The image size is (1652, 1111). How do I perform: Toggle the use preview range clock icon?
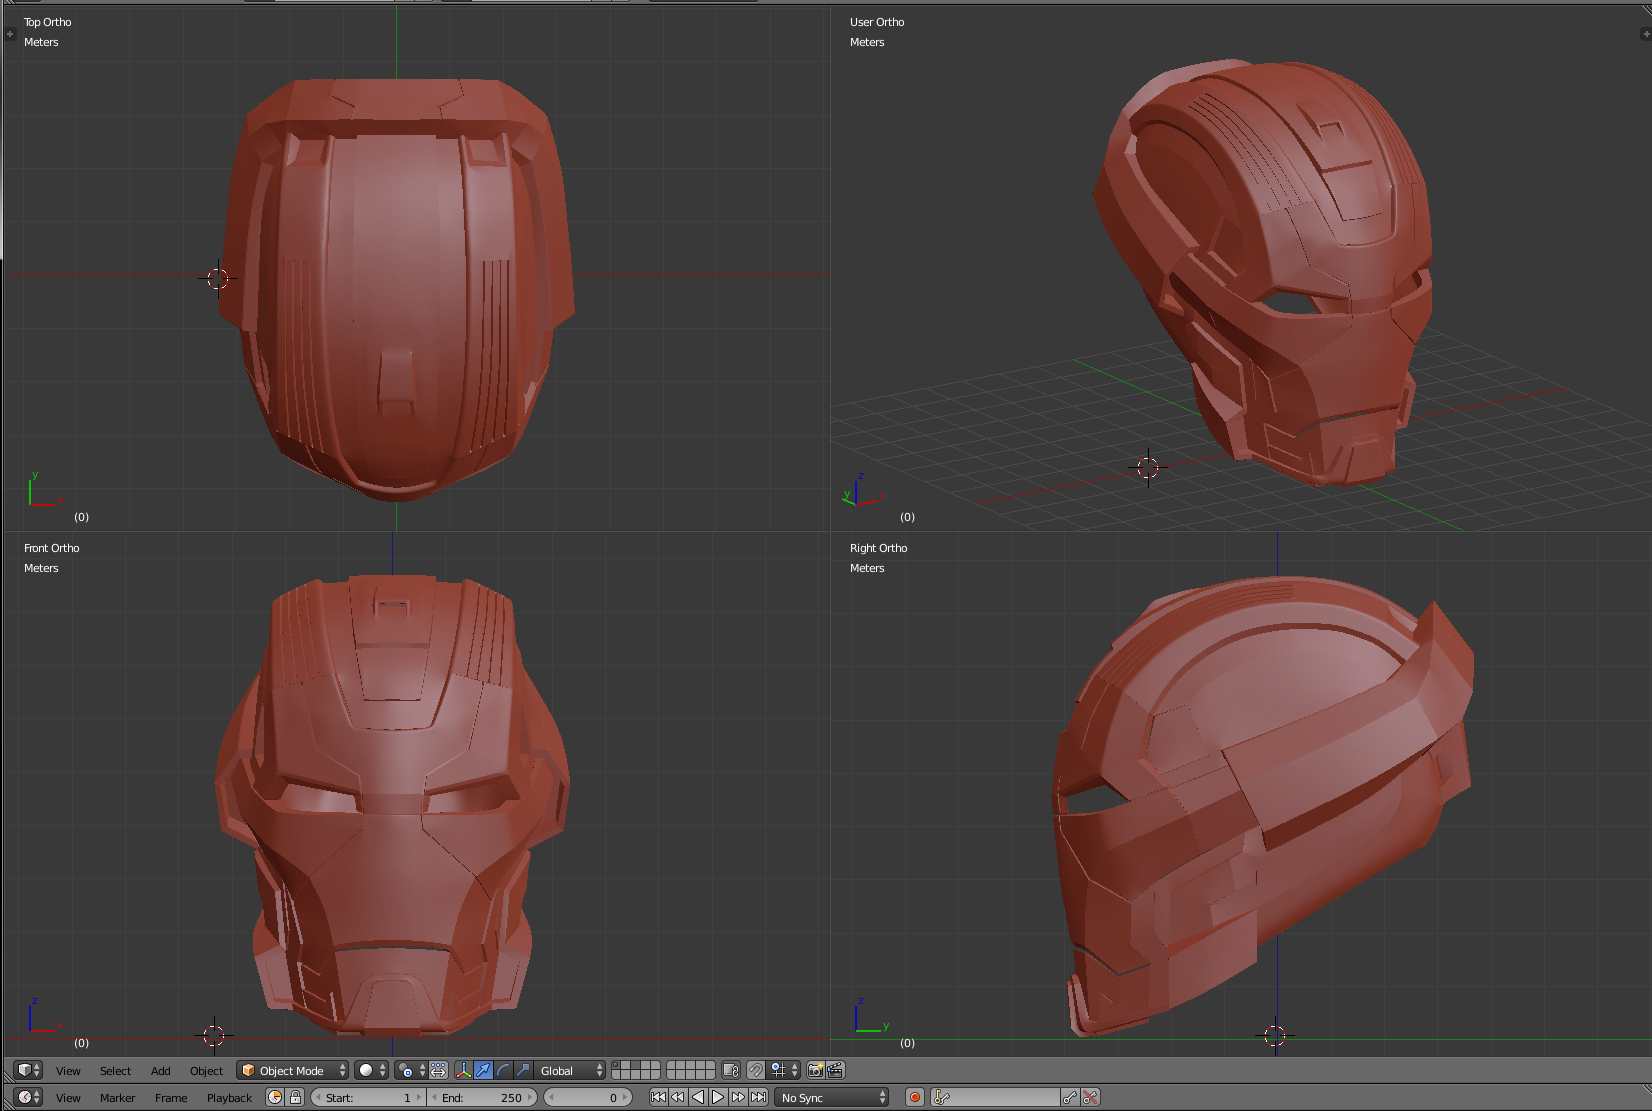pyautogui.click(x=275, y=1097)
